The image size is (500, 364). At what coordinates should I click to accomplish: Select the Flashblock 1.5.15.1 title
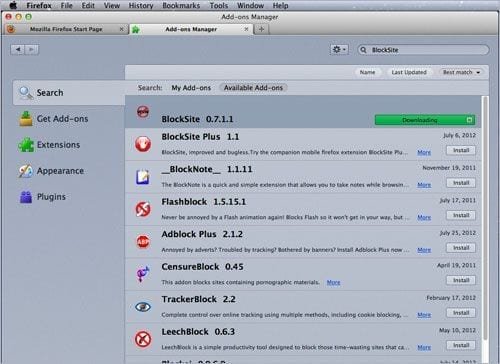[204, 202]
